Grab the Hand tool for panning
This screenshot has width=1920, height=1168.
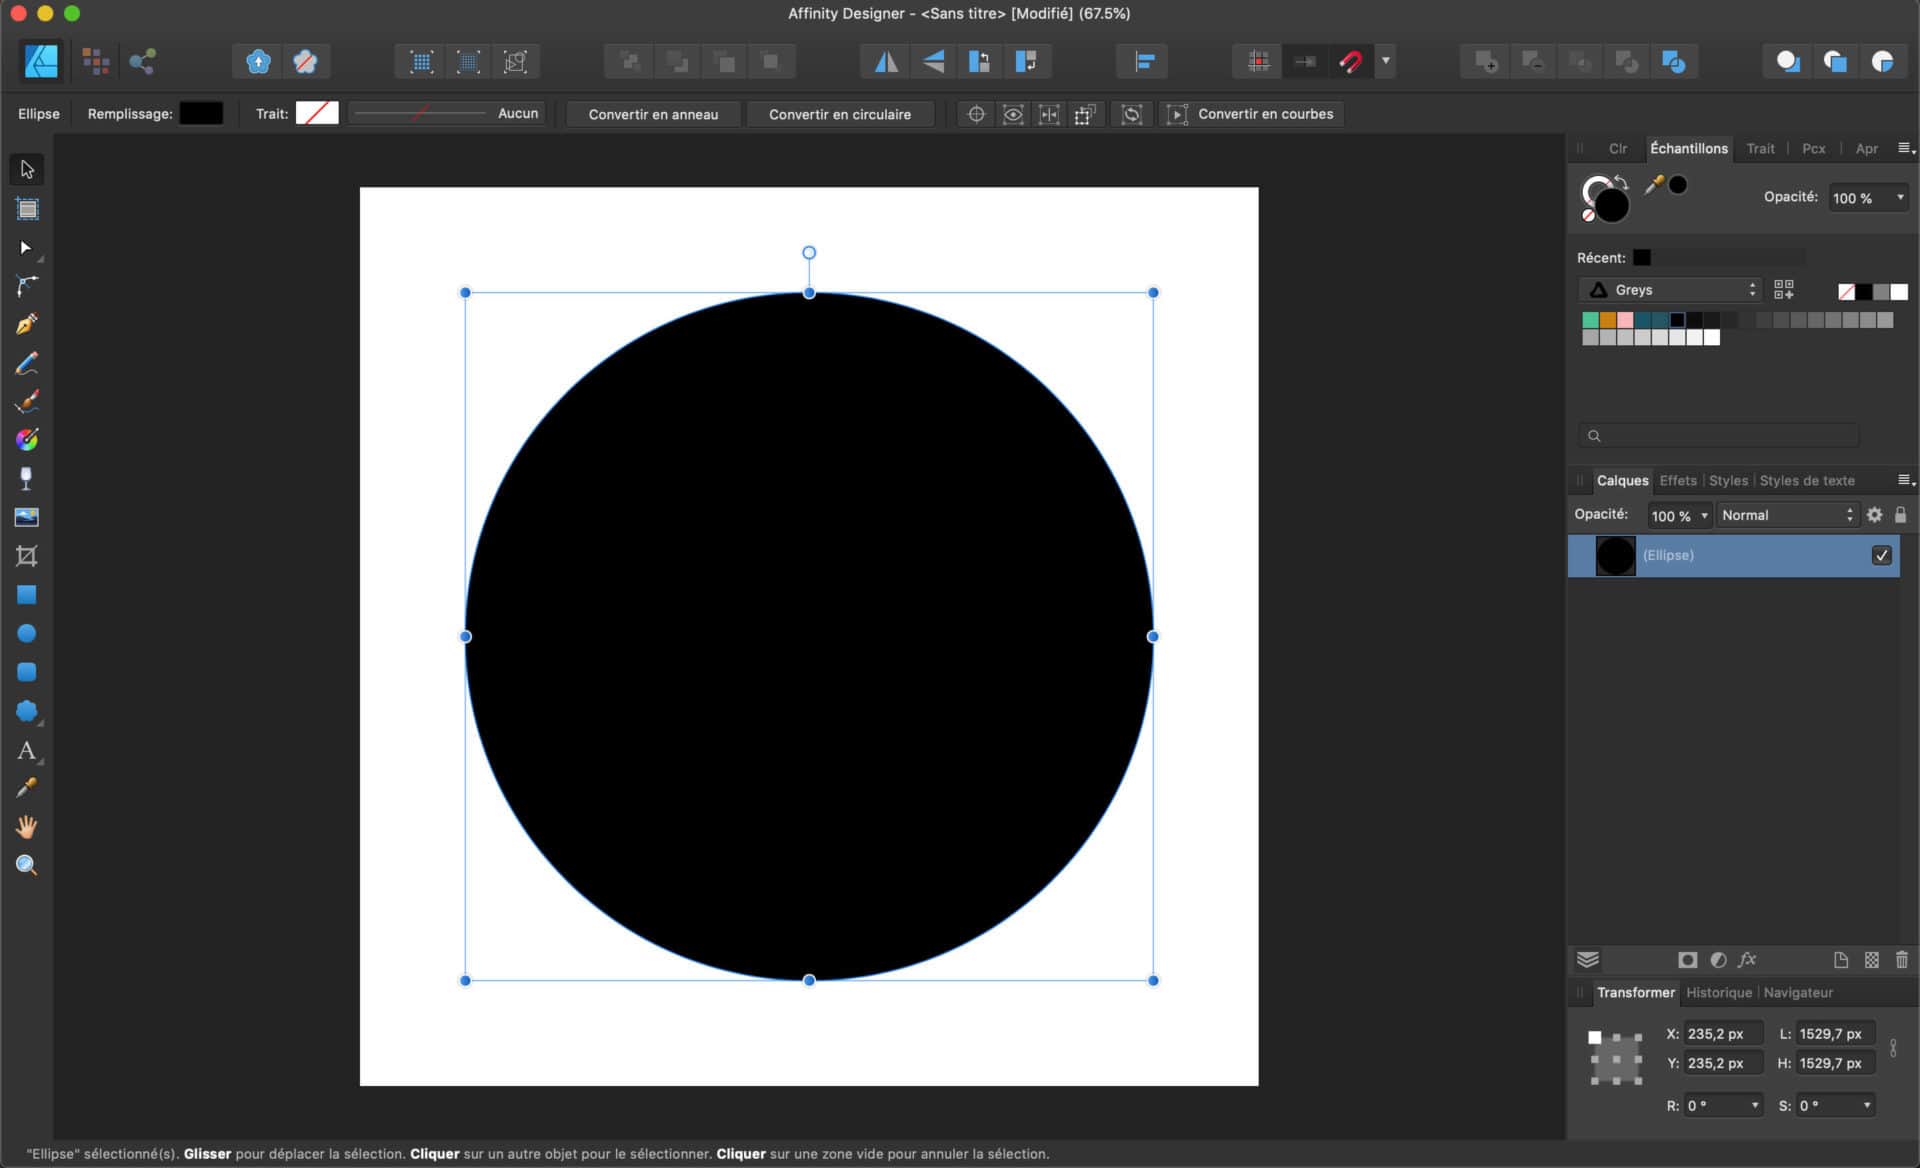26,827
